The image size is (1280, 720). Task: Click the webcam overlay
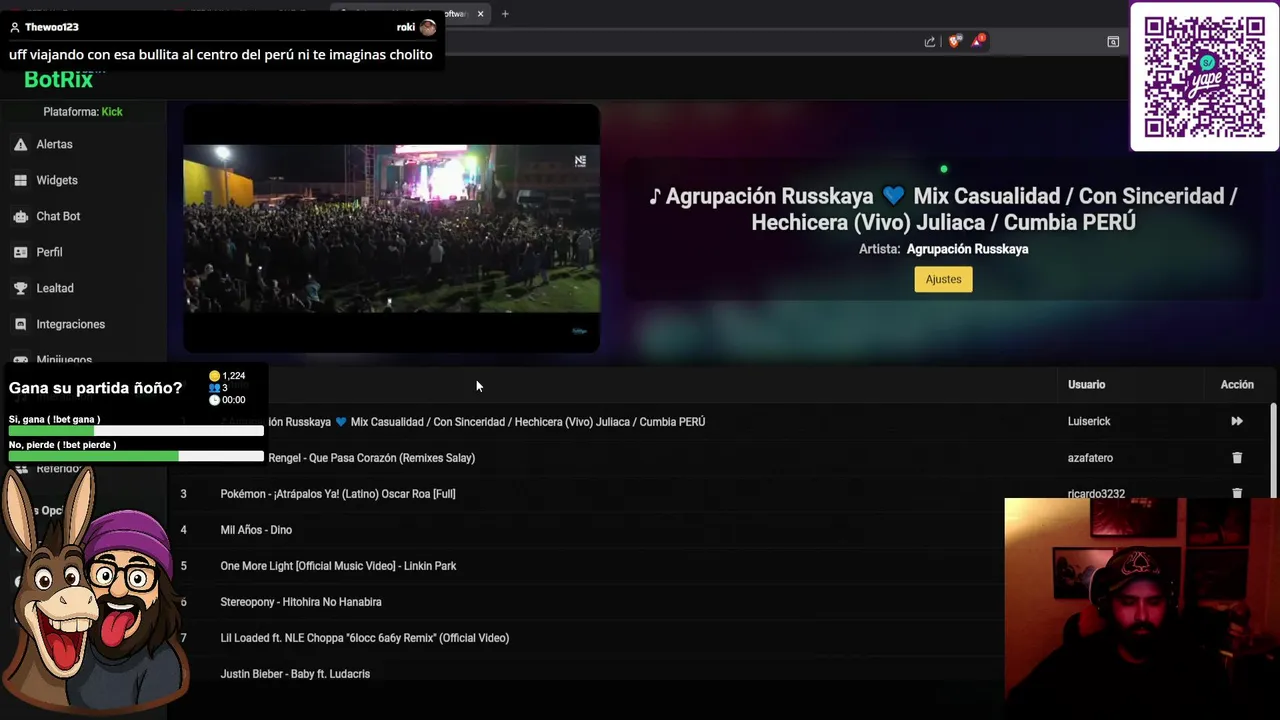pyautogui.click(x=1142, y=609)
